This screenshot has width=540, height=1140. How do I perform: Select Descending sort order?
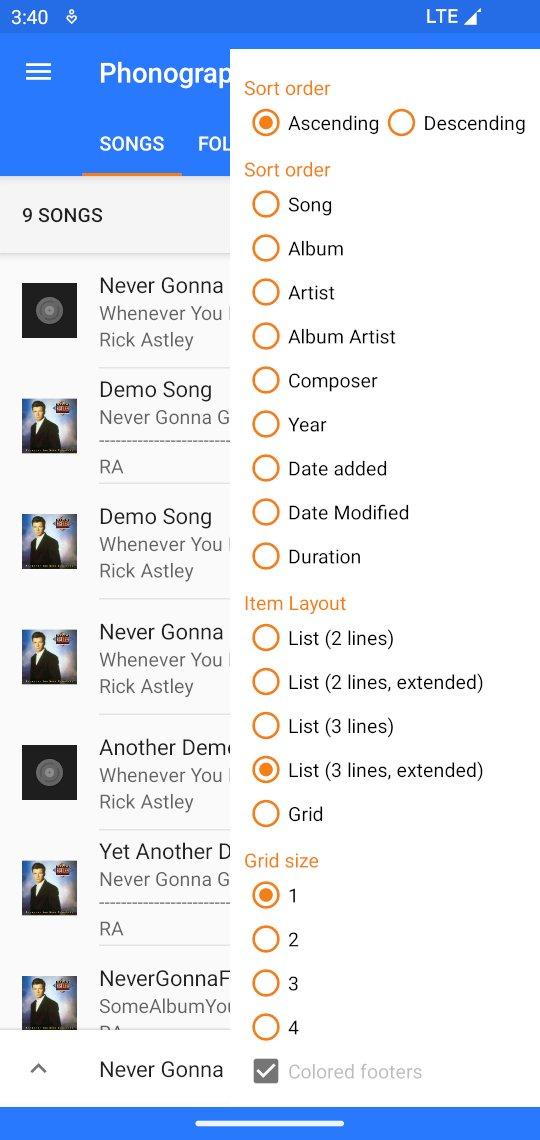tap(457, 123)
